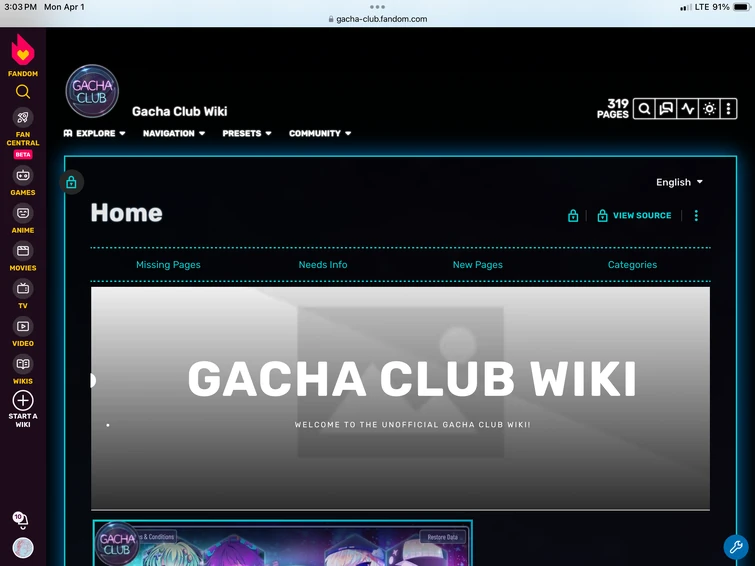Toggle light theme sun icon
The width and height of the screenshot is (755, 566).
(x=709, y=109)
